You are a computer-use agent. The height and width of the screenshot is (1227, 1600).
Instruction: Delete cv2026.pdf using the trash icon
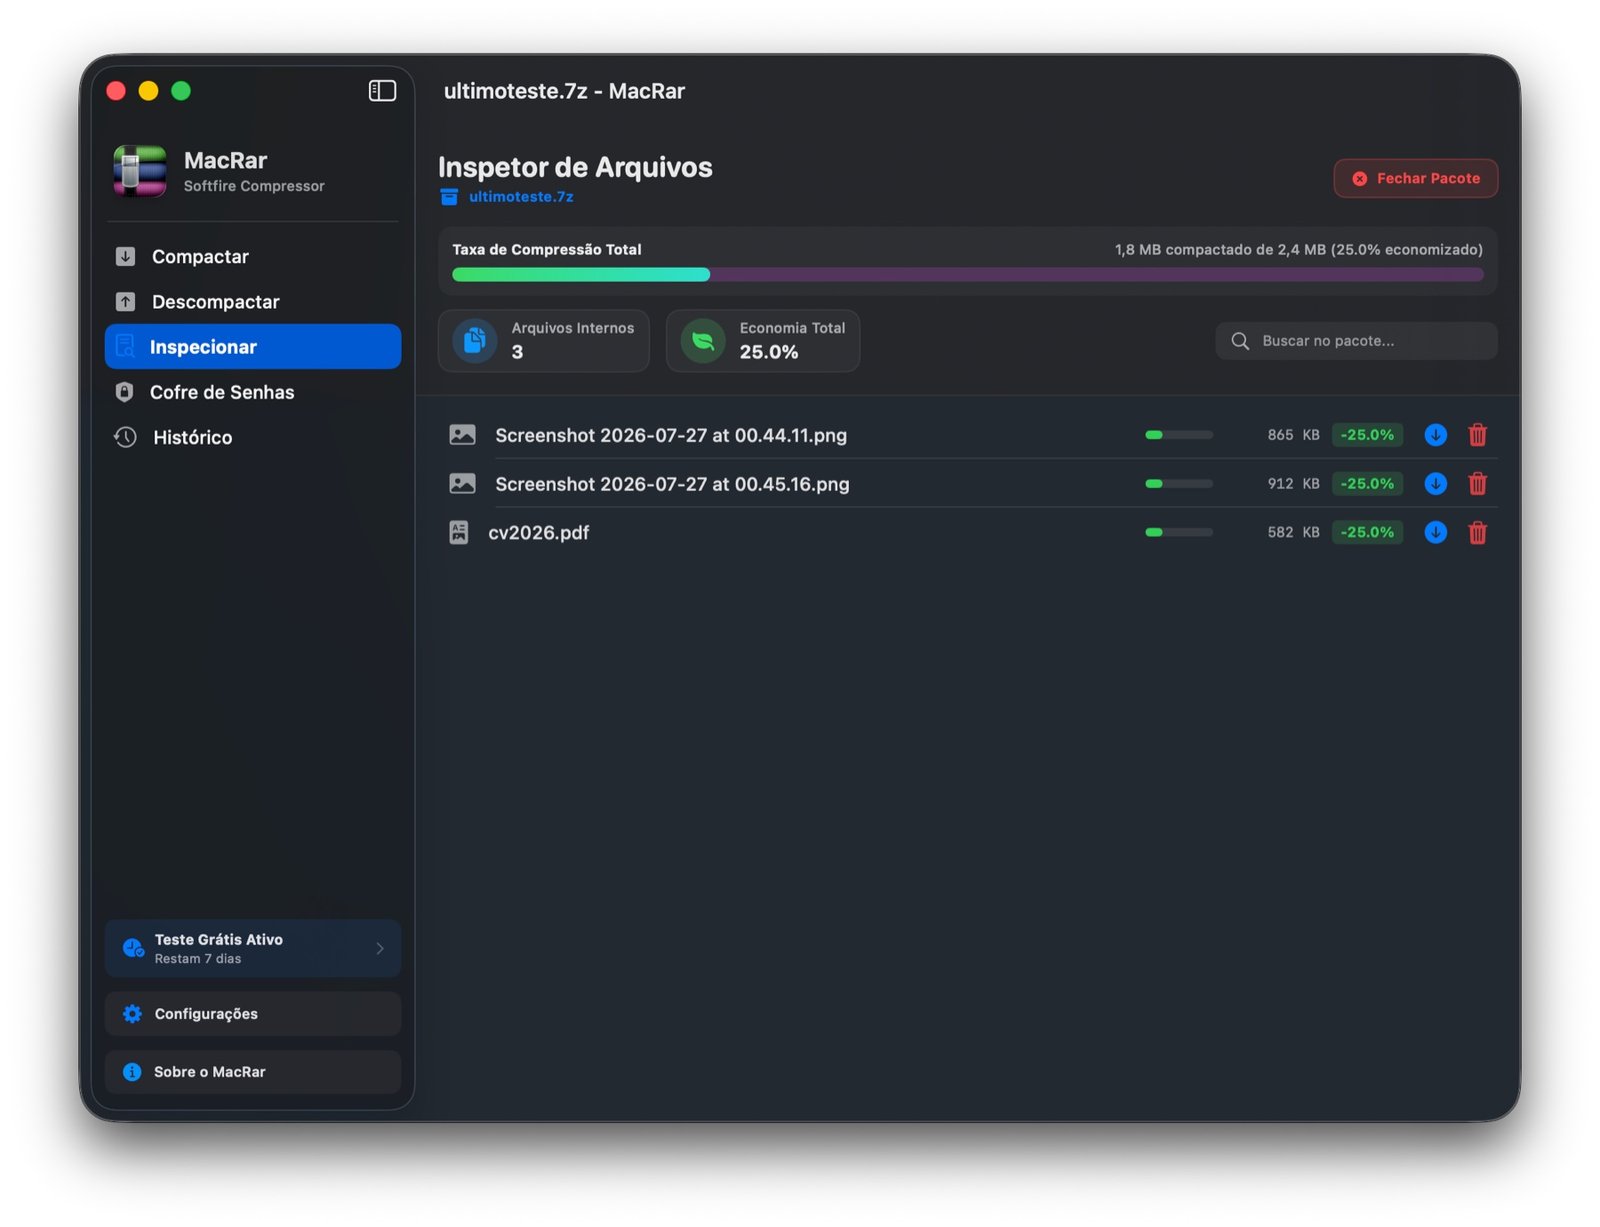click(1477, 533)
